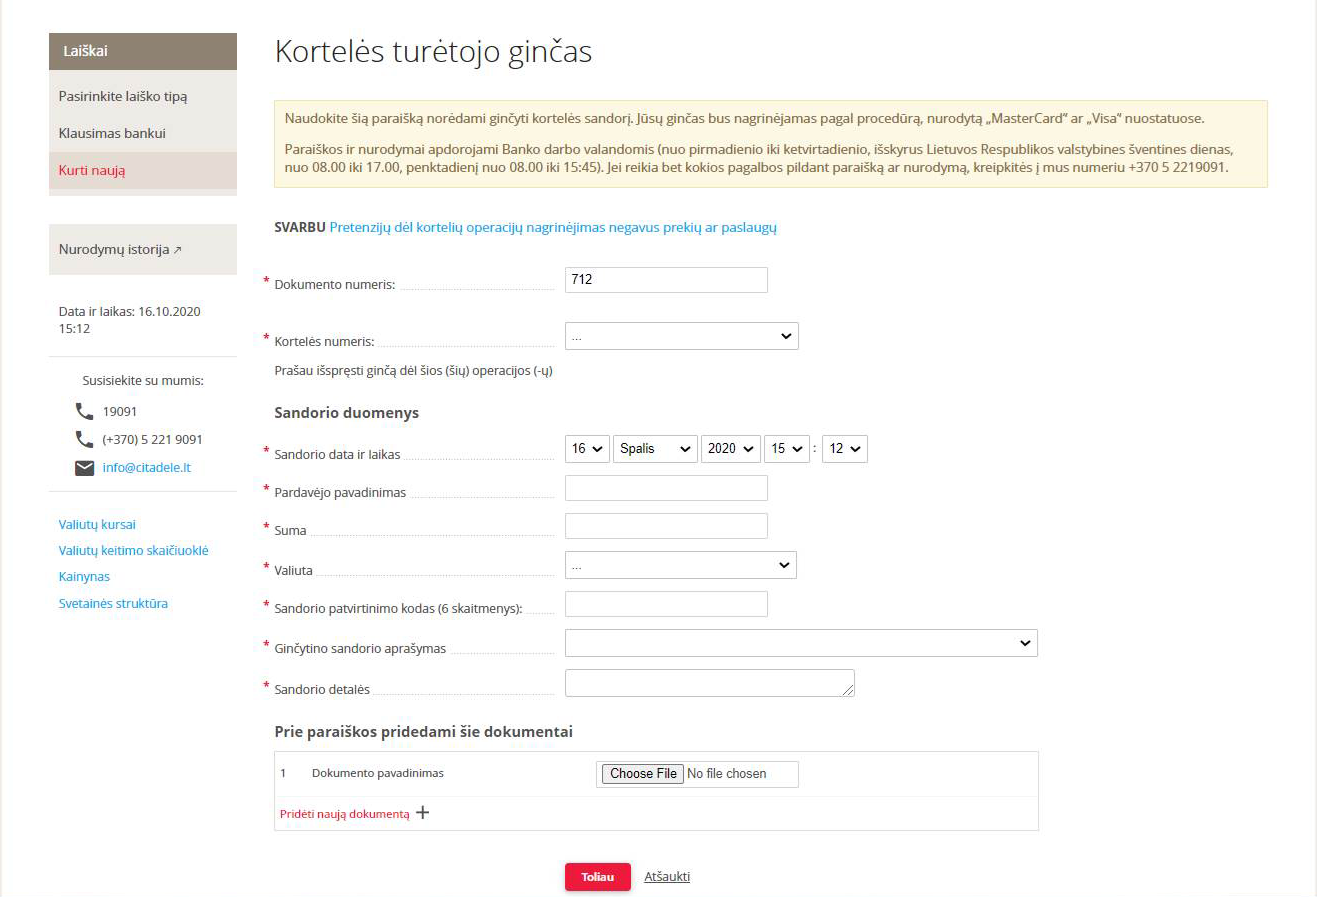Click the envelope email icon

tap(85, 468)
